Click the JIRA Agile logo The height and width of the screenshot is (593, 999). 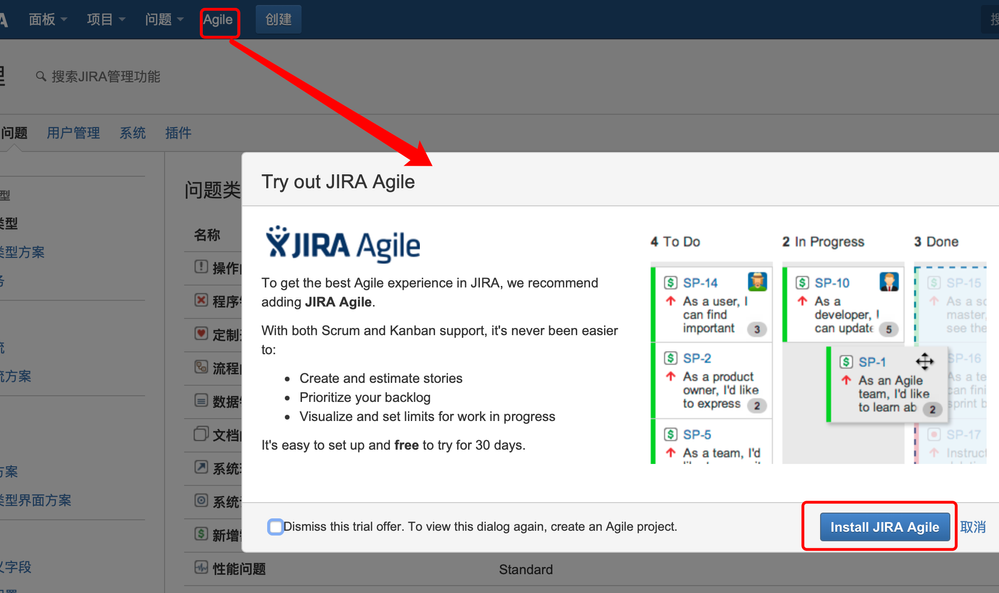click(343, 245)
